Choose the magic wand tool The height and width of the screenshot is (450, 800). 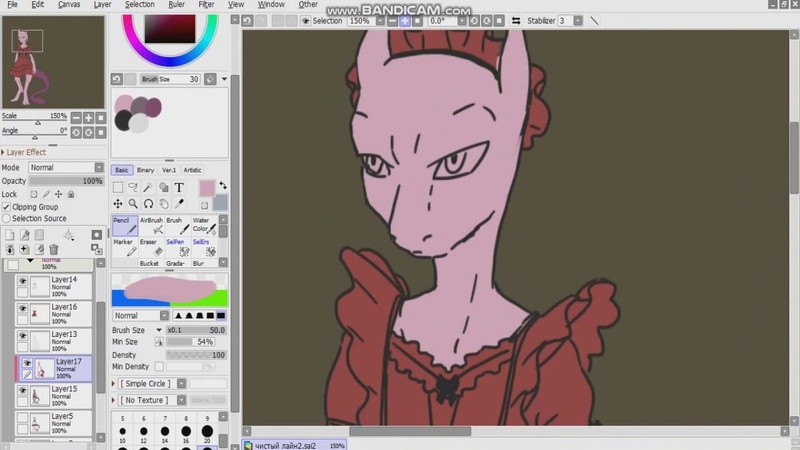coord(148,187)
